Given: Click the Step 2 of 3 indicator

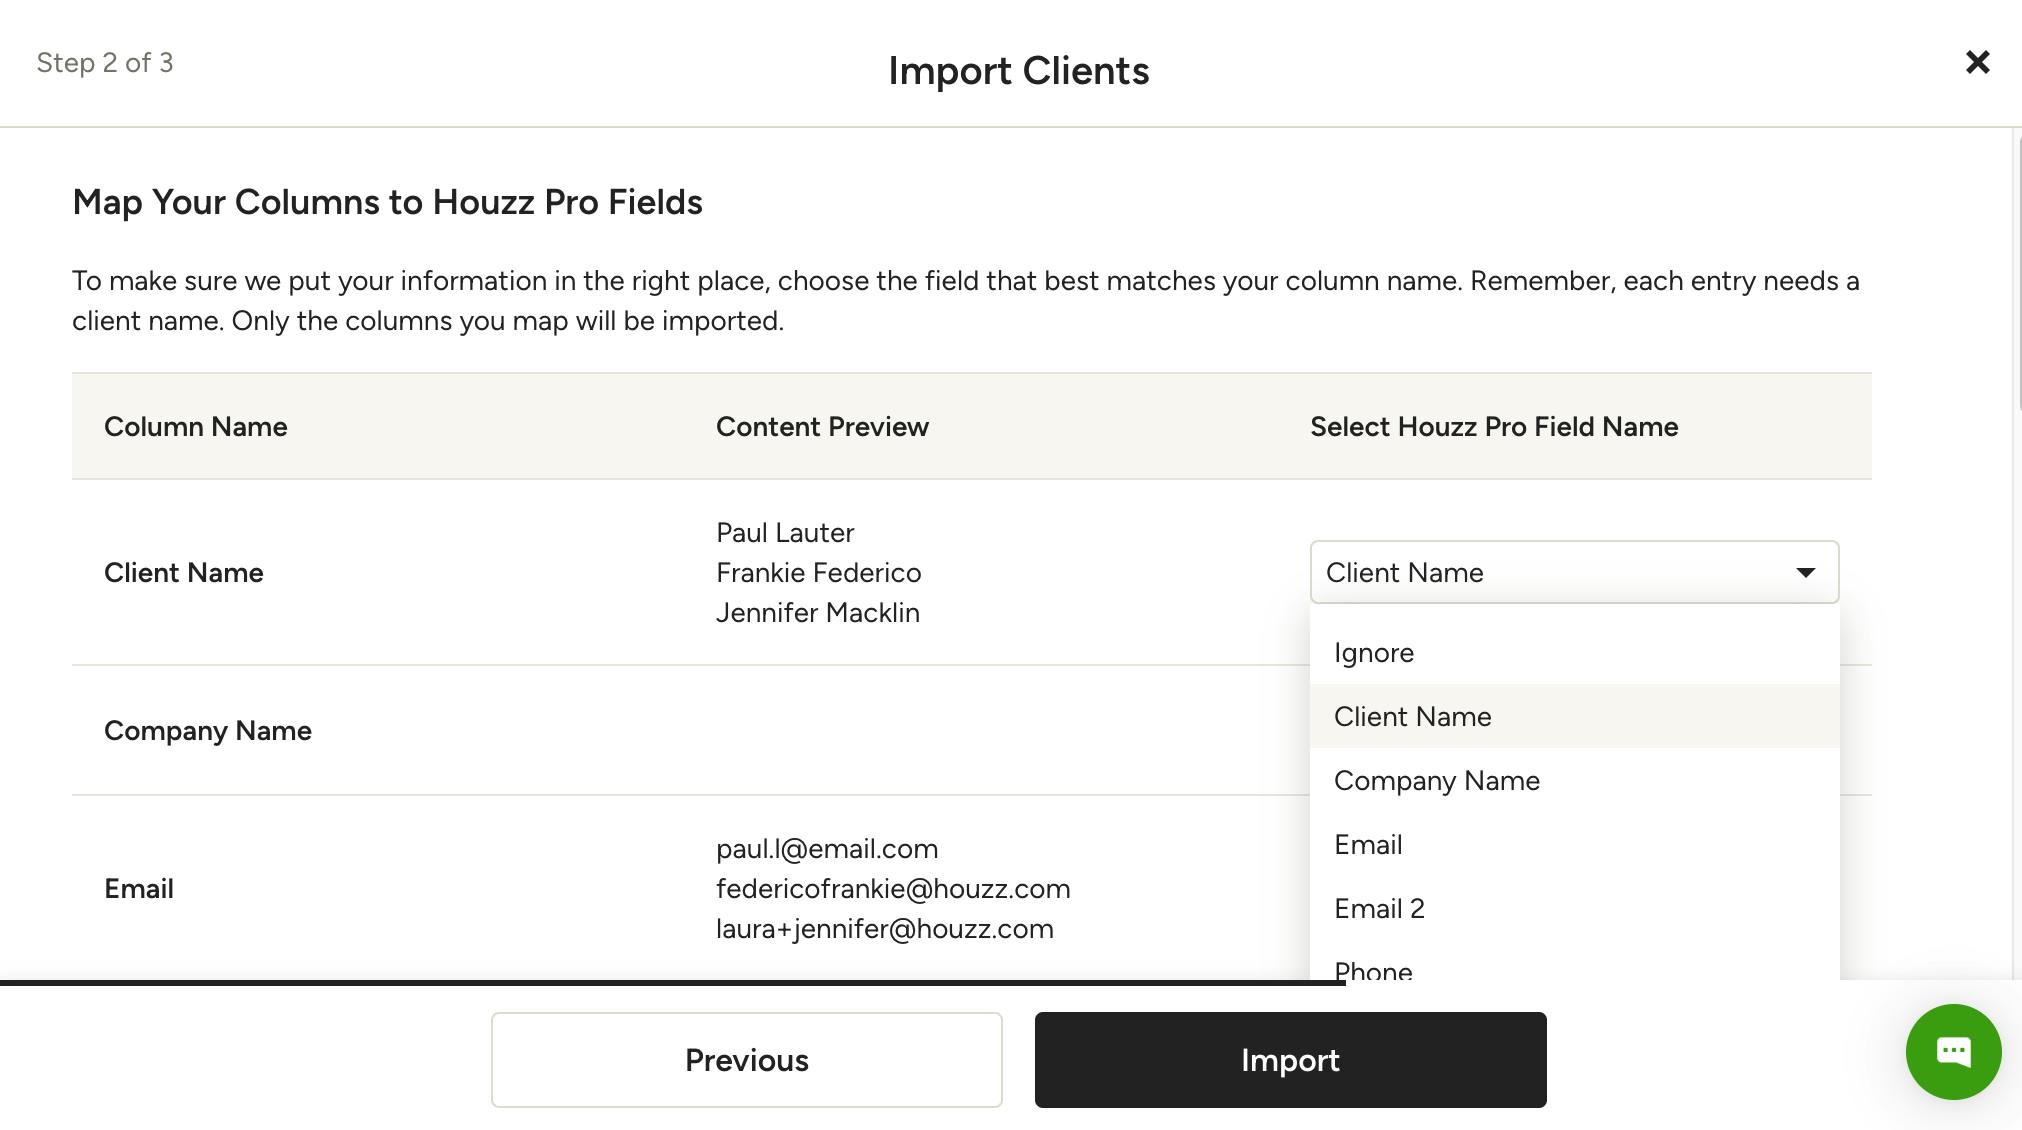Looking at the screenshot, I should (x=105, y=63).
